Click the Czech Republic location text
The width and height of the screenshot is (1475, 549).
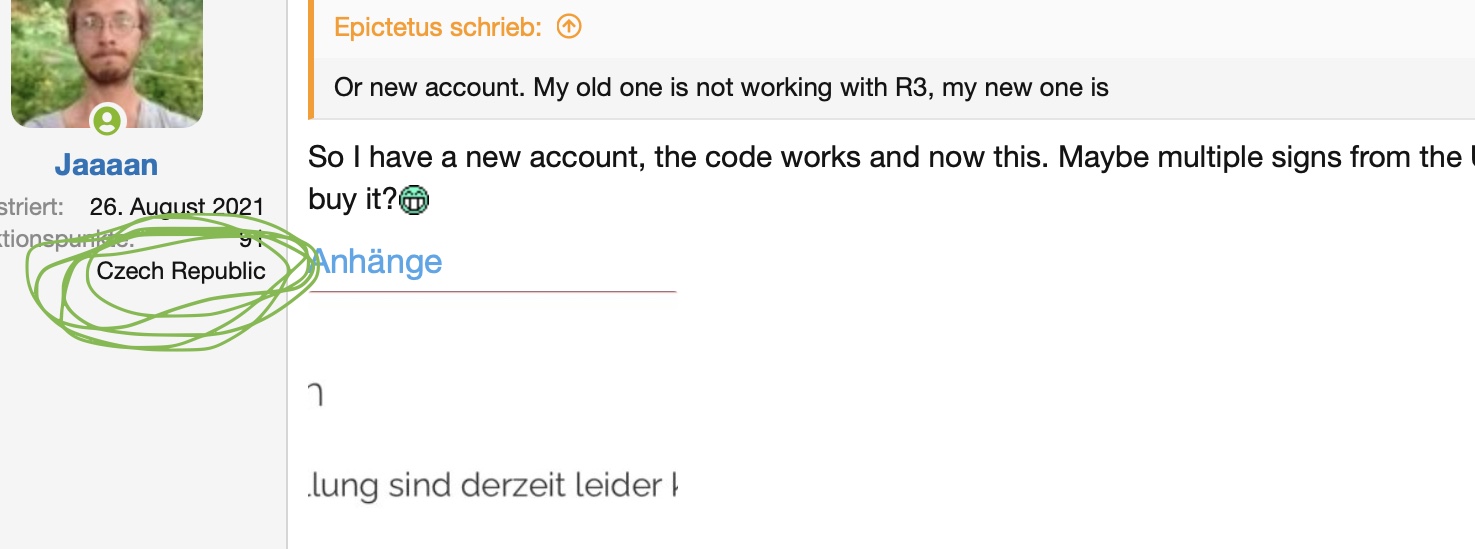[181, 271]
